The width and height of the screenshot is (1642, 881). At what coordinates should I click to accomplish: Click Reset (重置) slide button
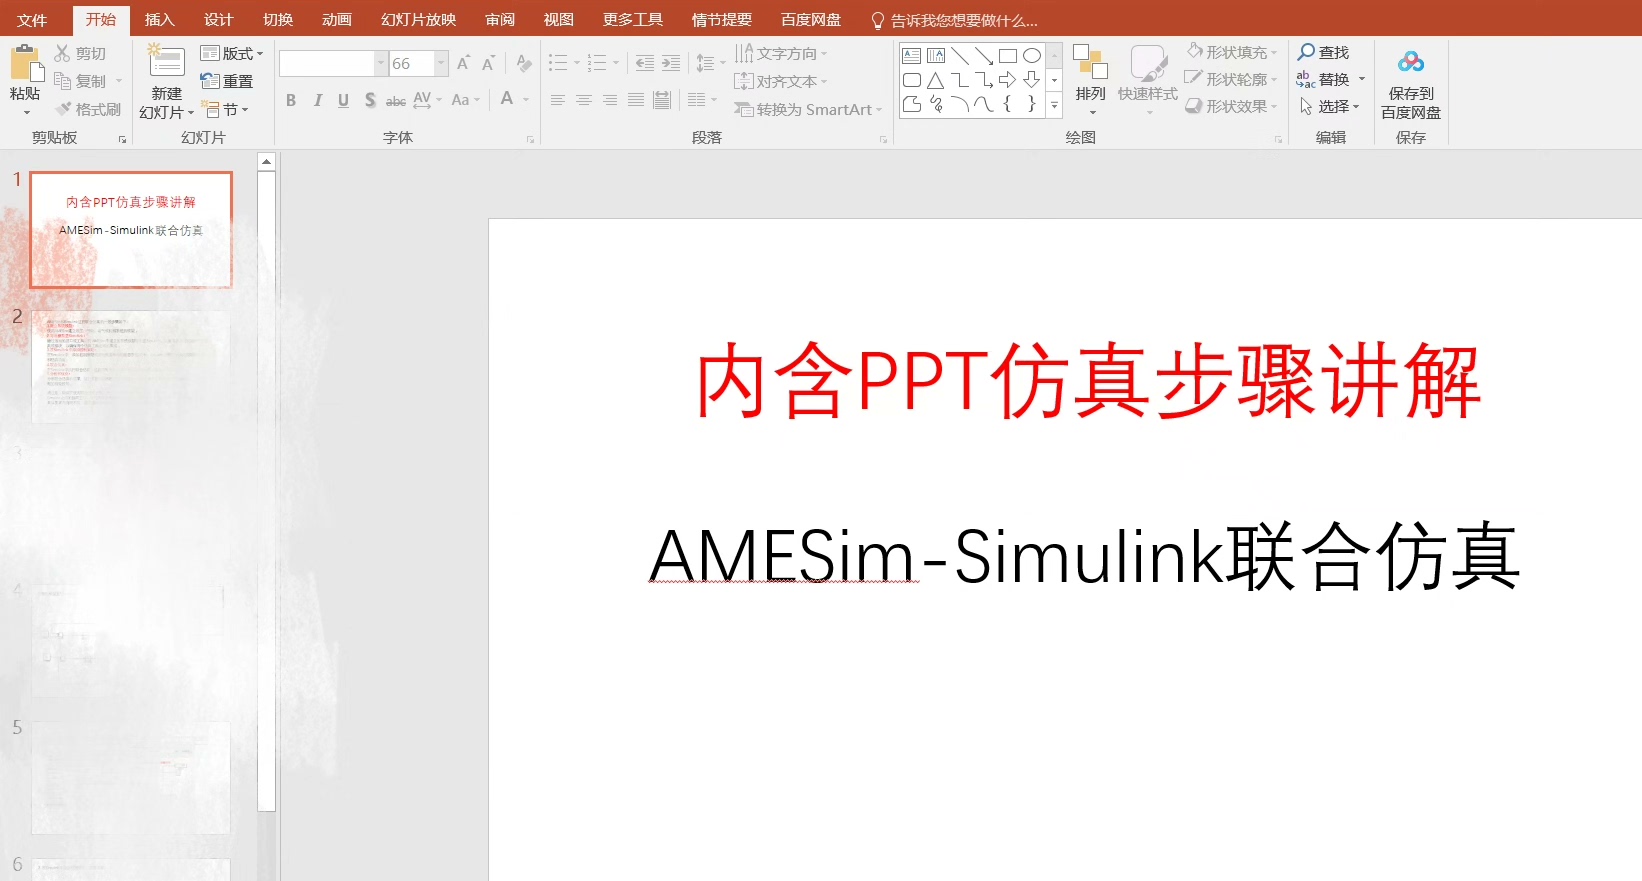pyautogui.click(x=227, y=81)
